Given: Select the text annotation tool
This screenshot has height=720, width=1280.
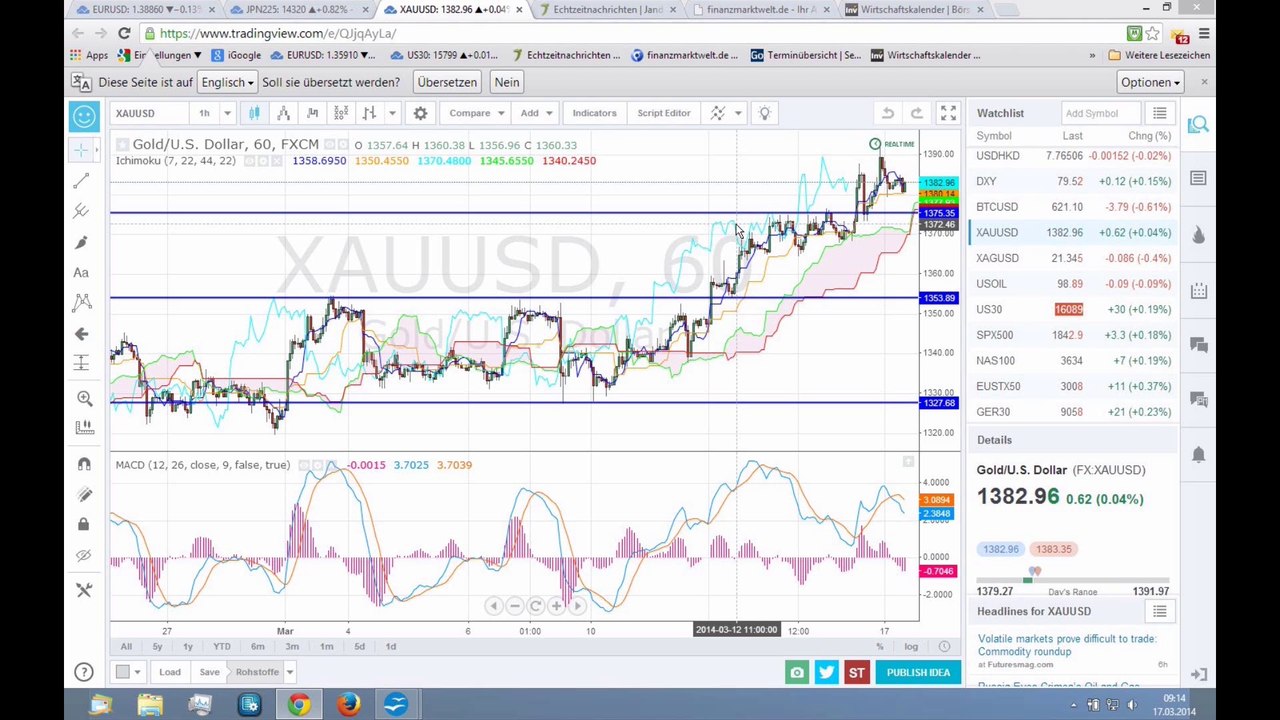Looking at the screenshot, I should pos(82,272).
